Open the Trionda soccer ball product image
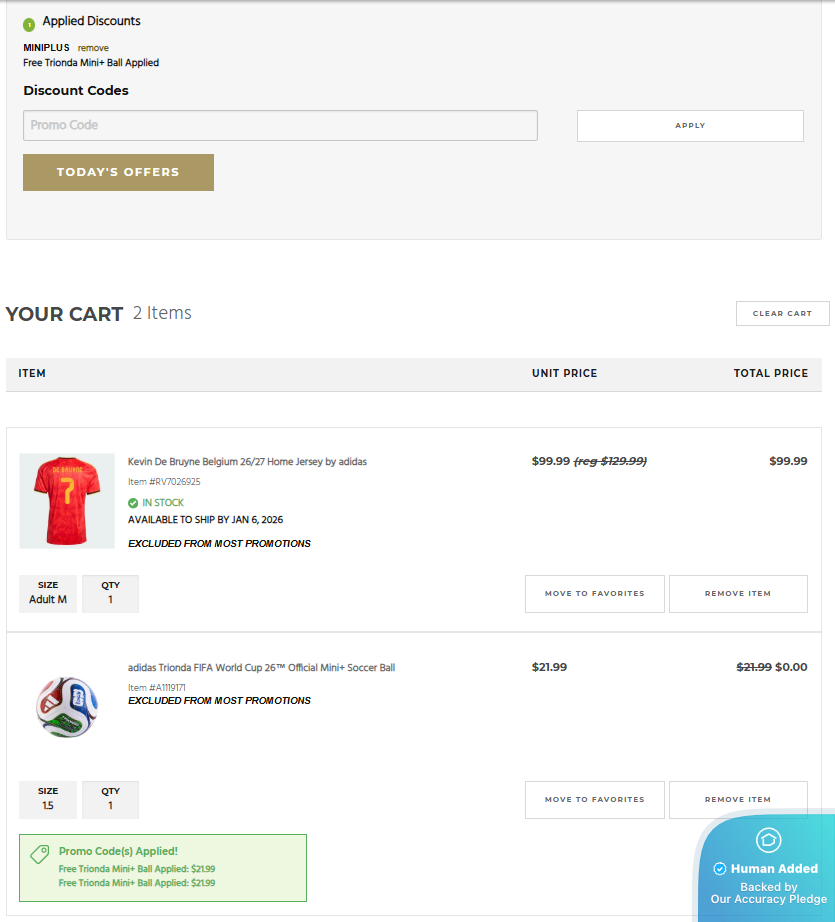This screenshot has height=922, width=835. tap(67, 707)
